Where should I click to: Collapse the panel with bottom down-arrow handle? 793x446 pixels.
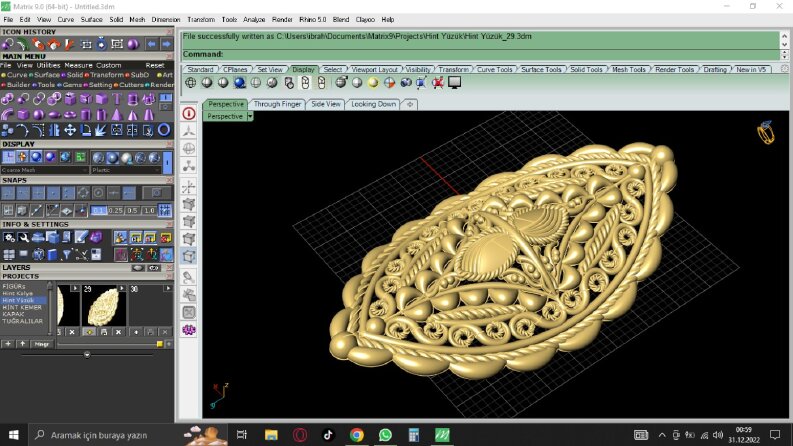tap(86, 354)
